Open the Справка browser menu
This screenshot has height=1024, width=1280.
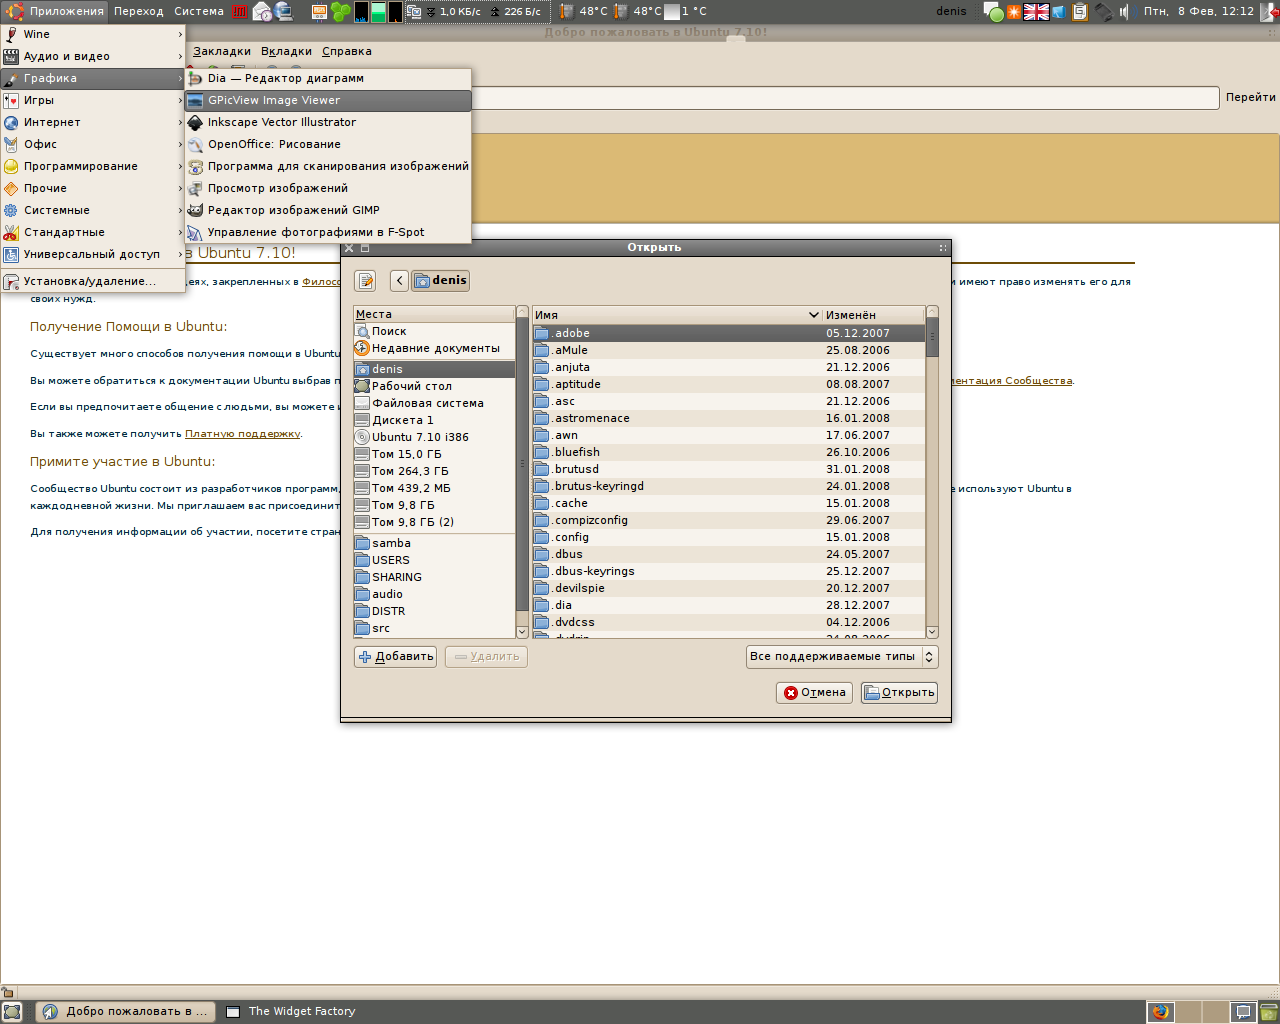click(x=347, y=51)
